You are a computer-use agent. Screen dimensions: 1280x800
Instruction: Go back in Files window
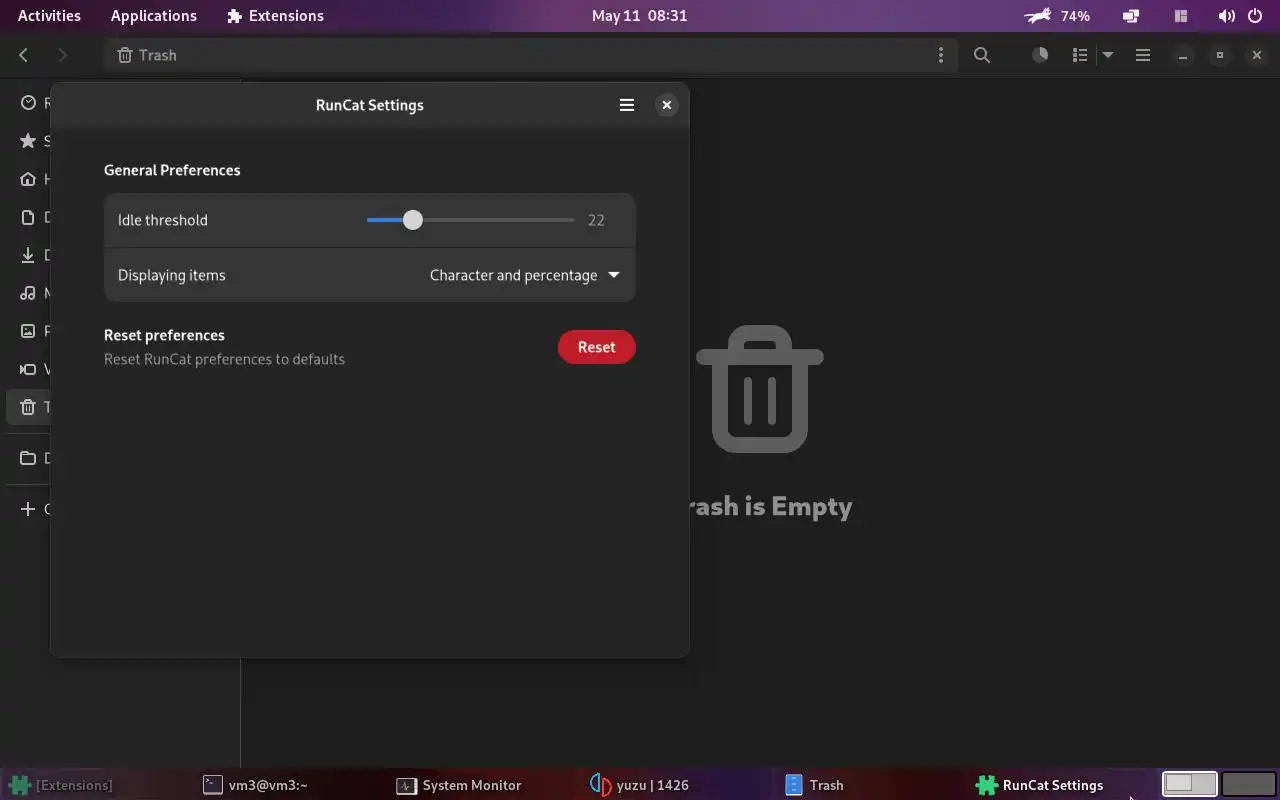(x=24, y=55)
